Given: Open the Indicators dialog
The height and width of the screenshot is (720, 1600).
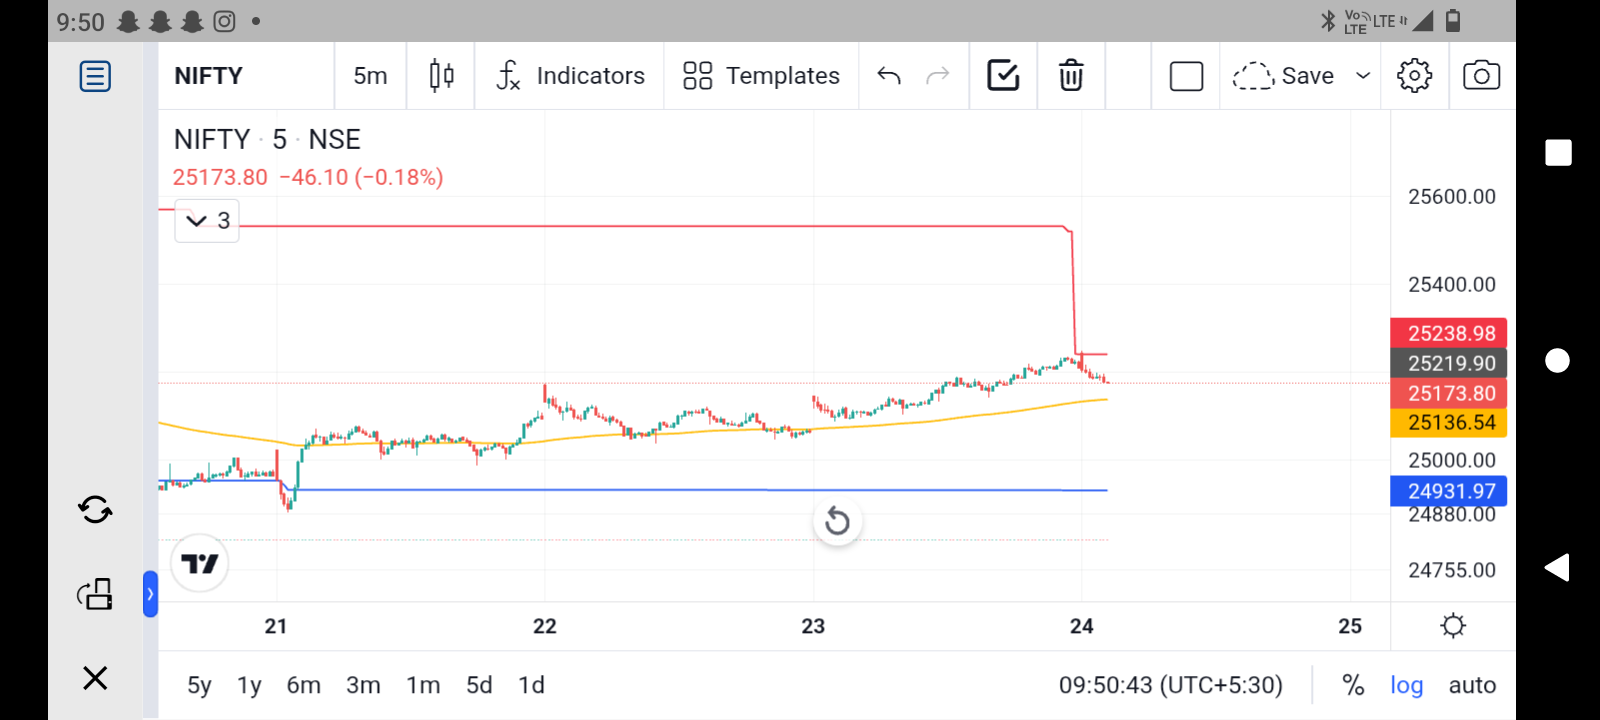Looking at the screenshot, I should pos(570,76).
